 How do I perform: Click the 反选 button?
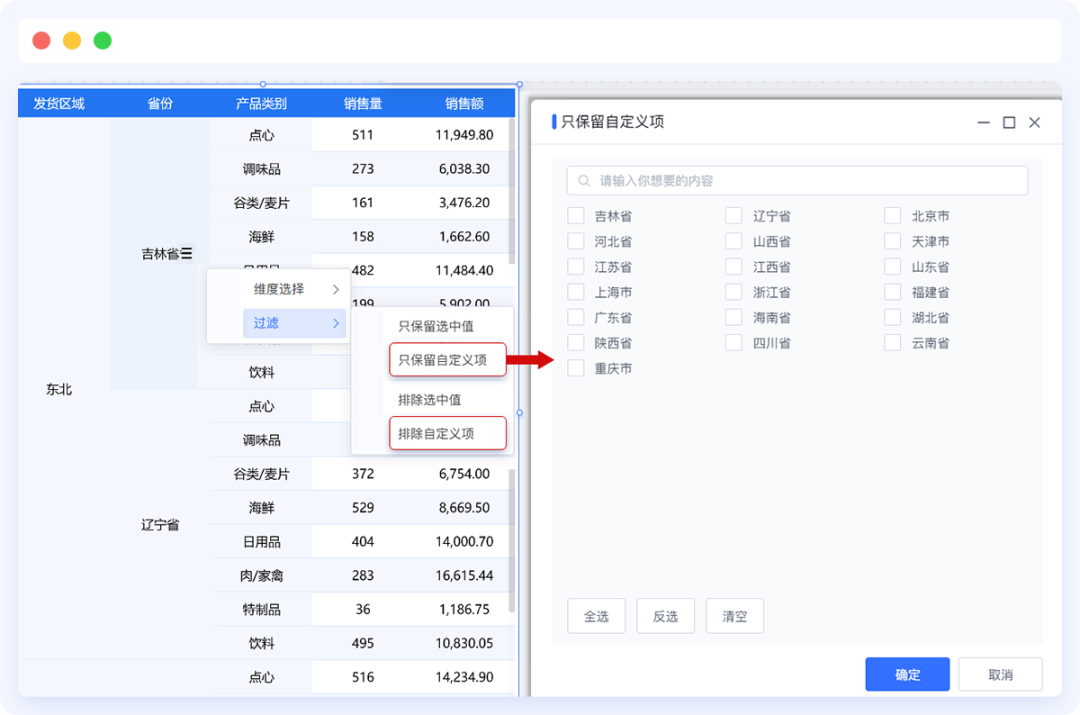coord(665,616)
